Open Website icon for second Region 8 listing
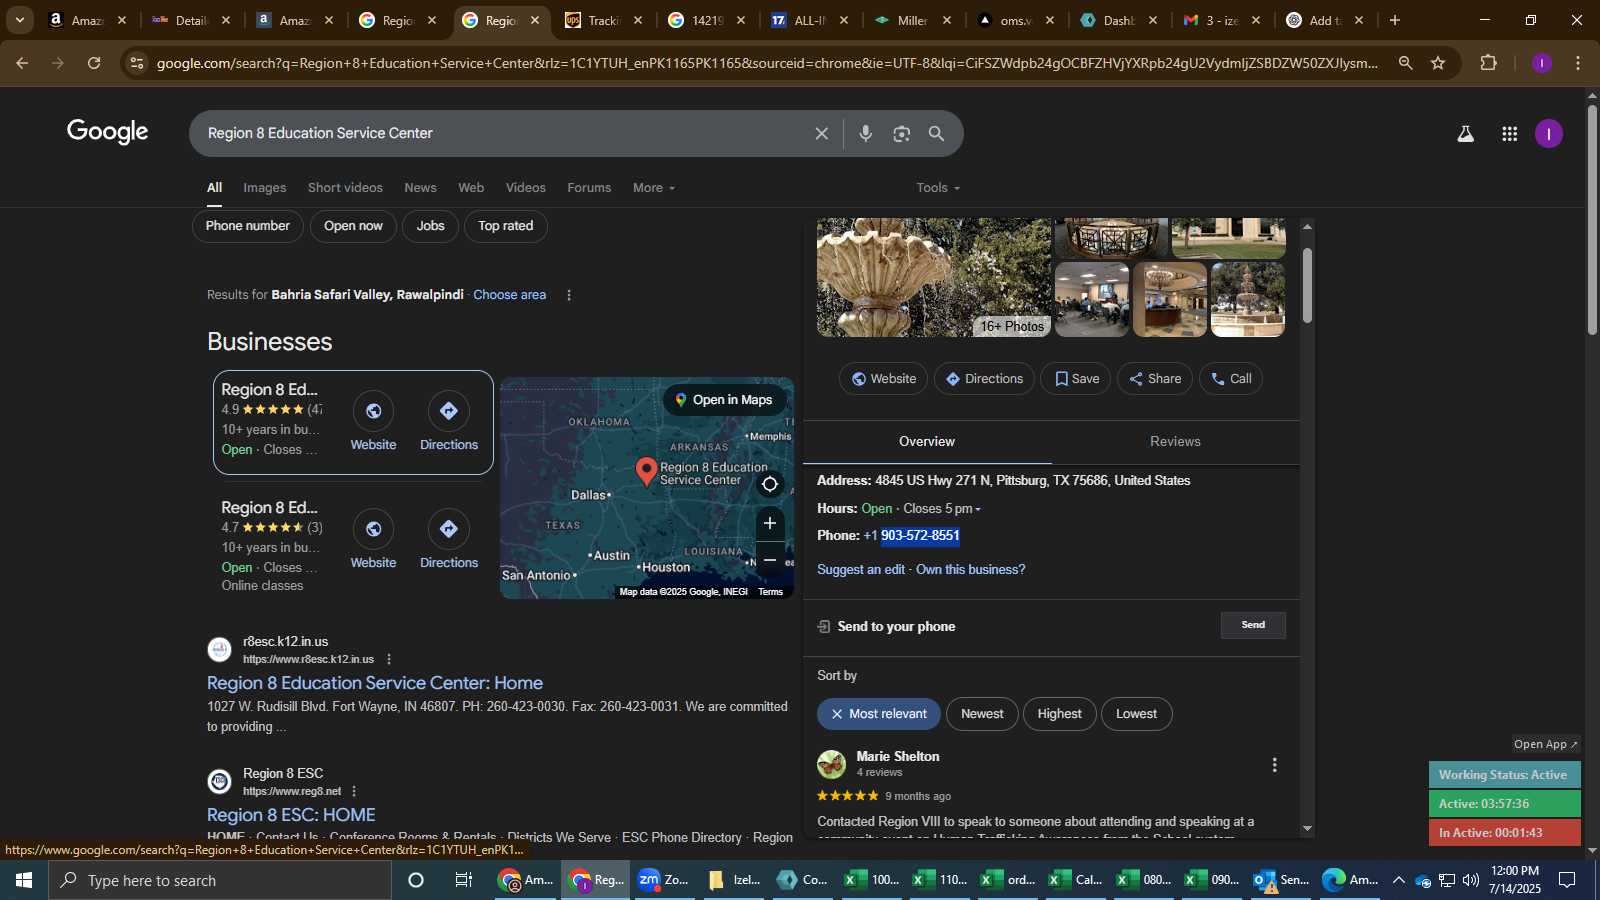 [373, 529]
